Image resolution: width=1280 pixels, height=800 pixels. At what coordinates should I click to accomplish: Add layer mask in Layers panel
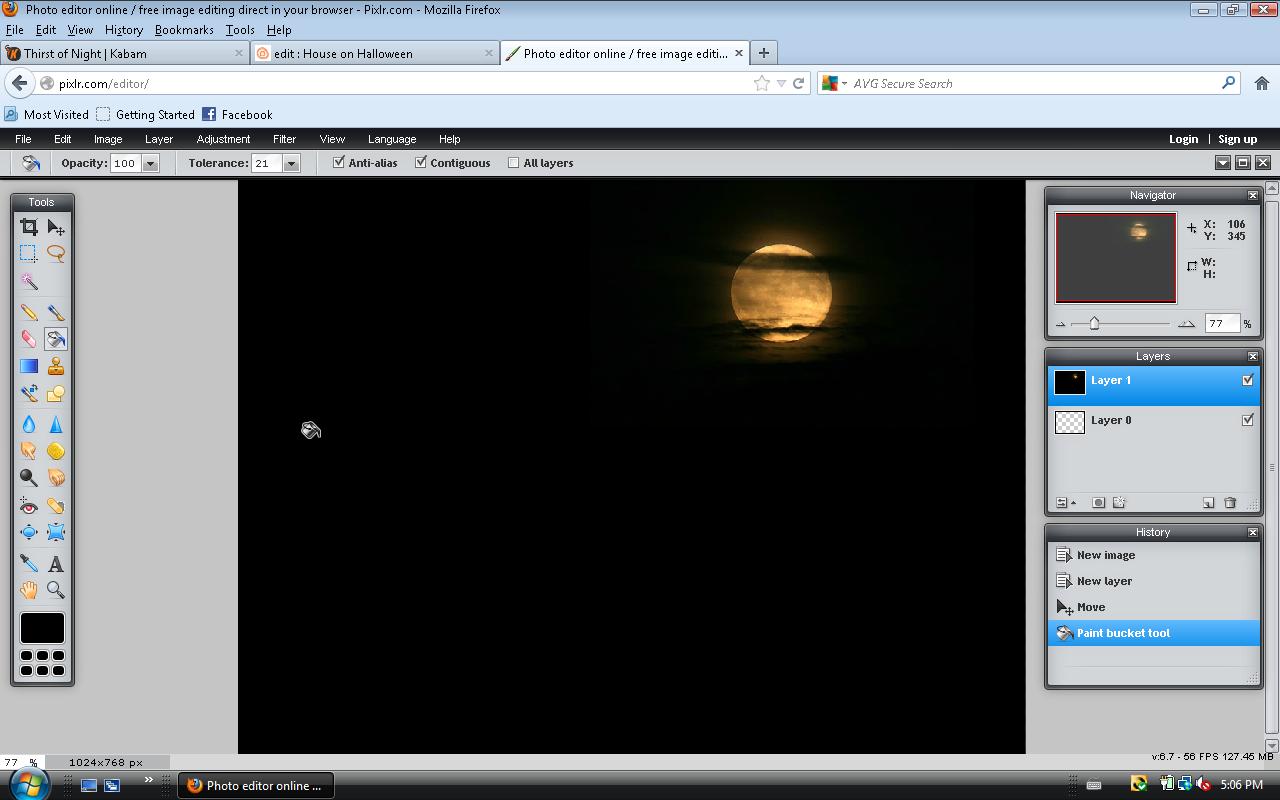click(x=1098, y=503)
